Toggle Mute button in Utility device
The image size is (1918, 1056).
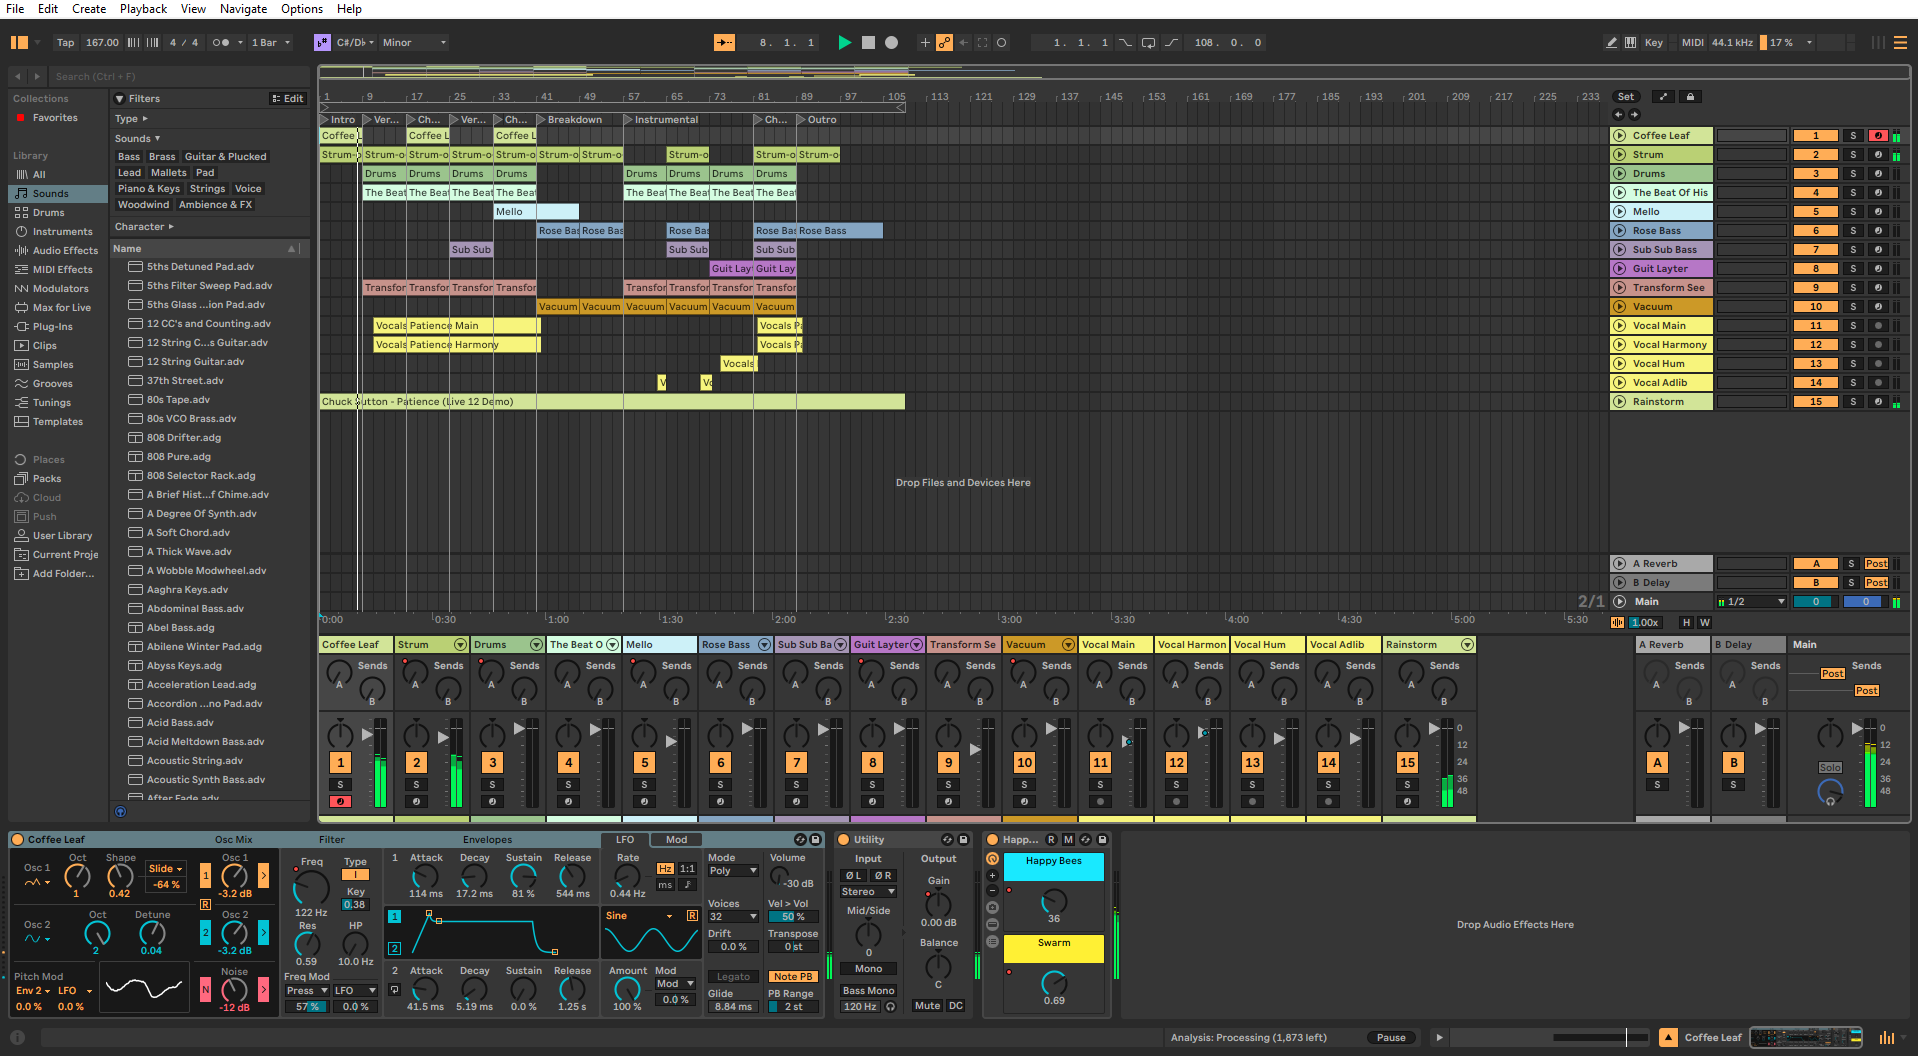[927, 1005]
